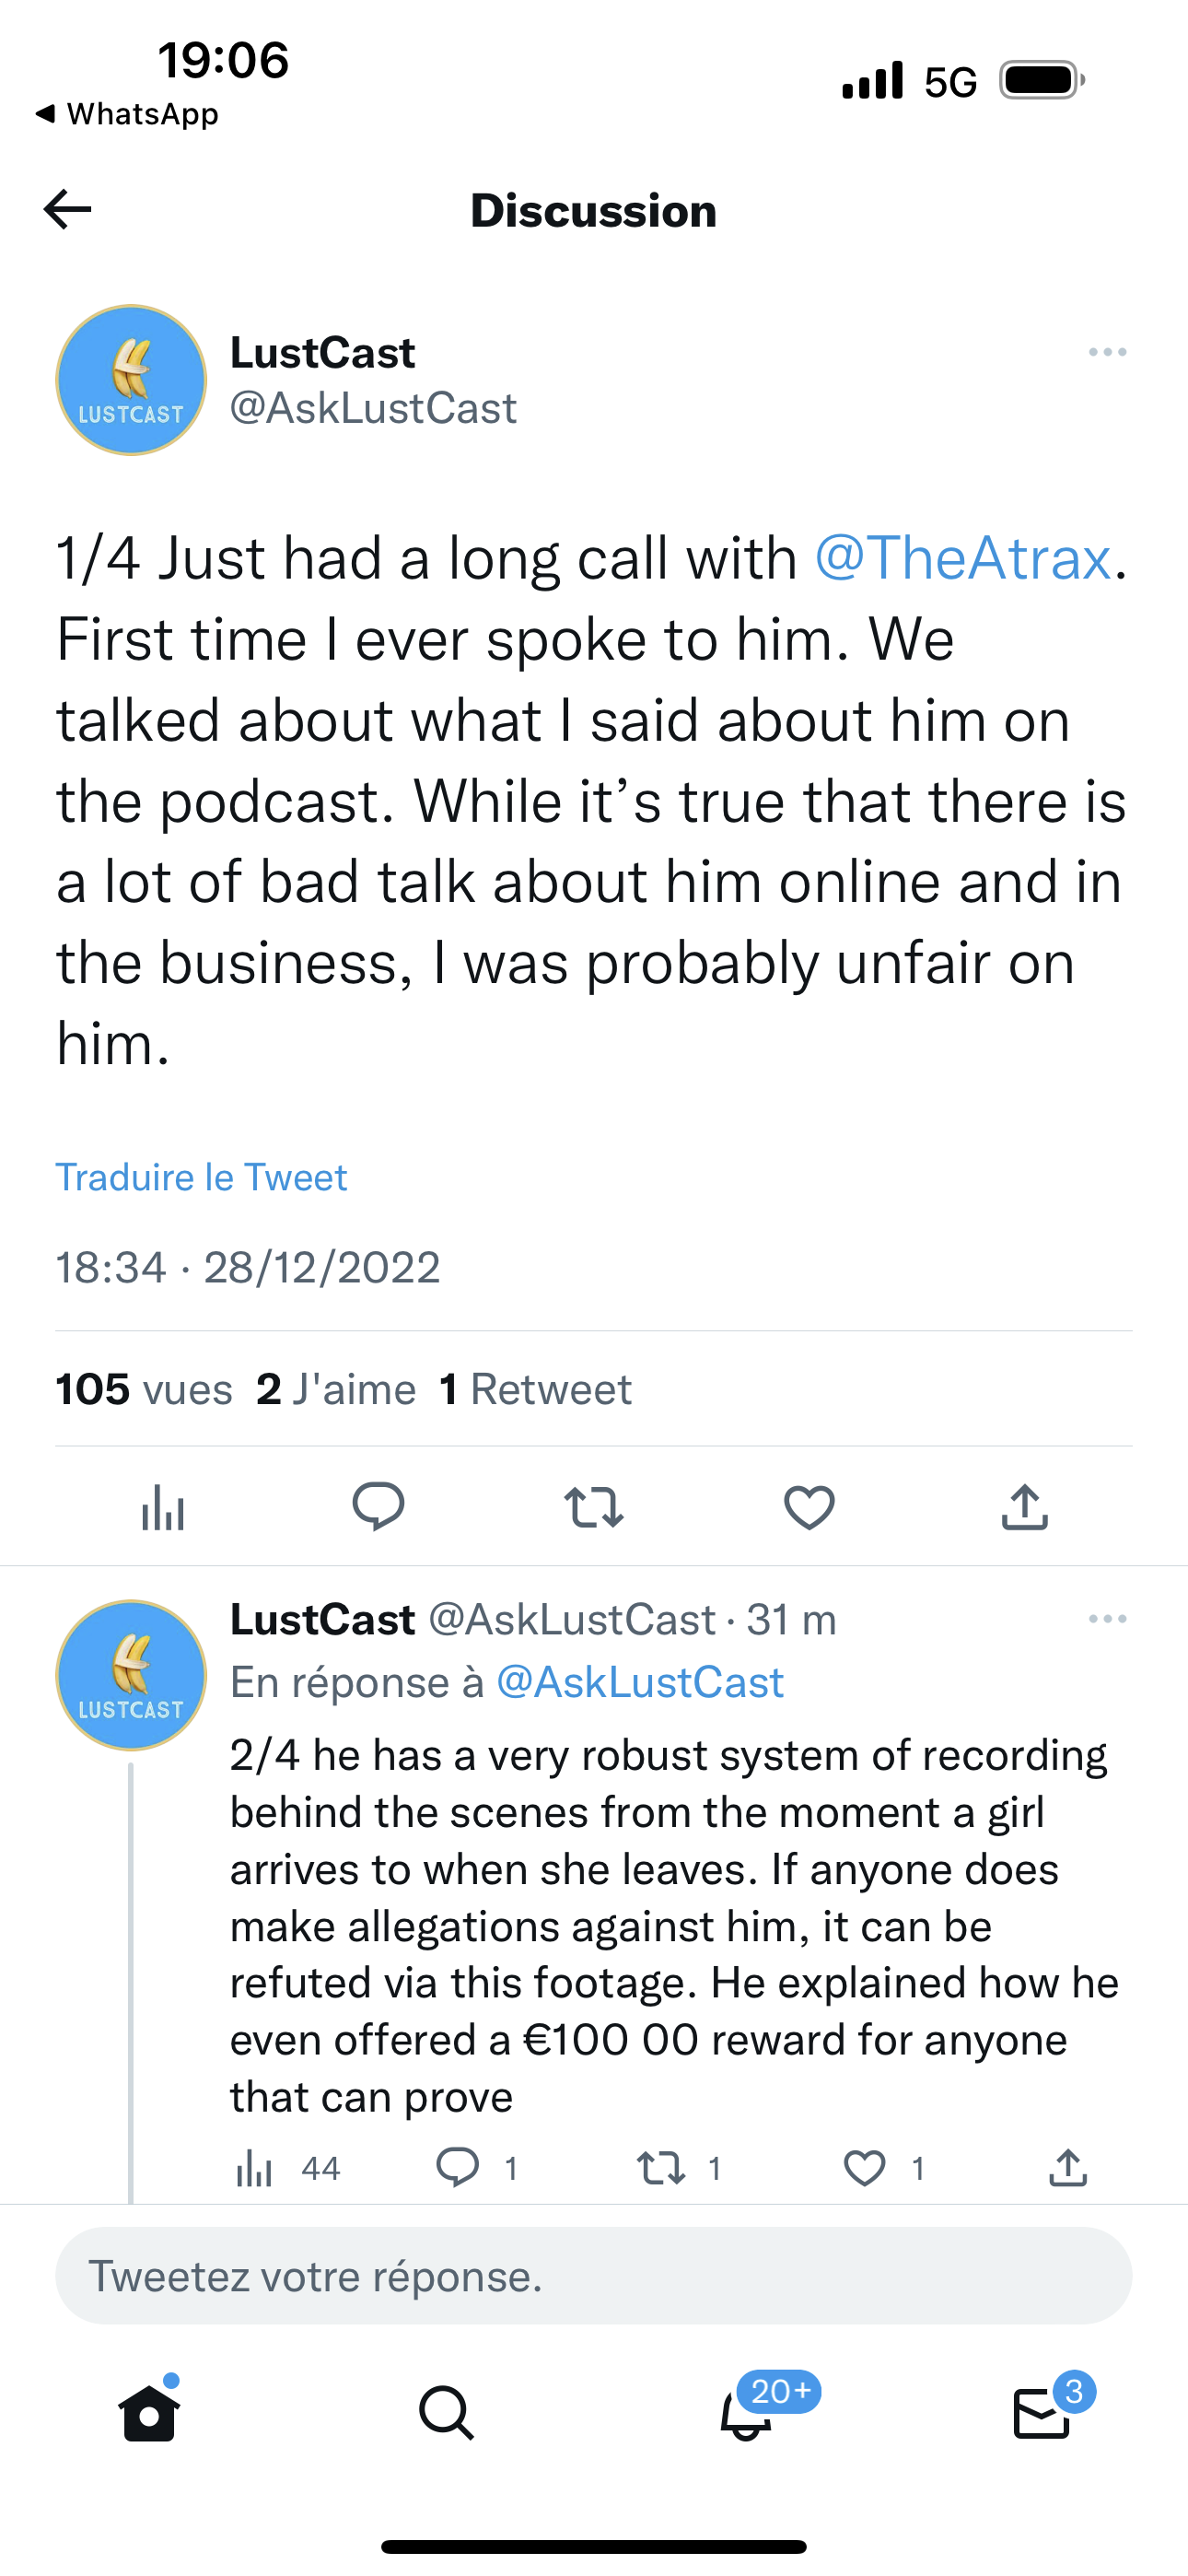Share the 2/4 reply tweet
This screenshot has width=1188, height=2576.
coord(1068,2168)
